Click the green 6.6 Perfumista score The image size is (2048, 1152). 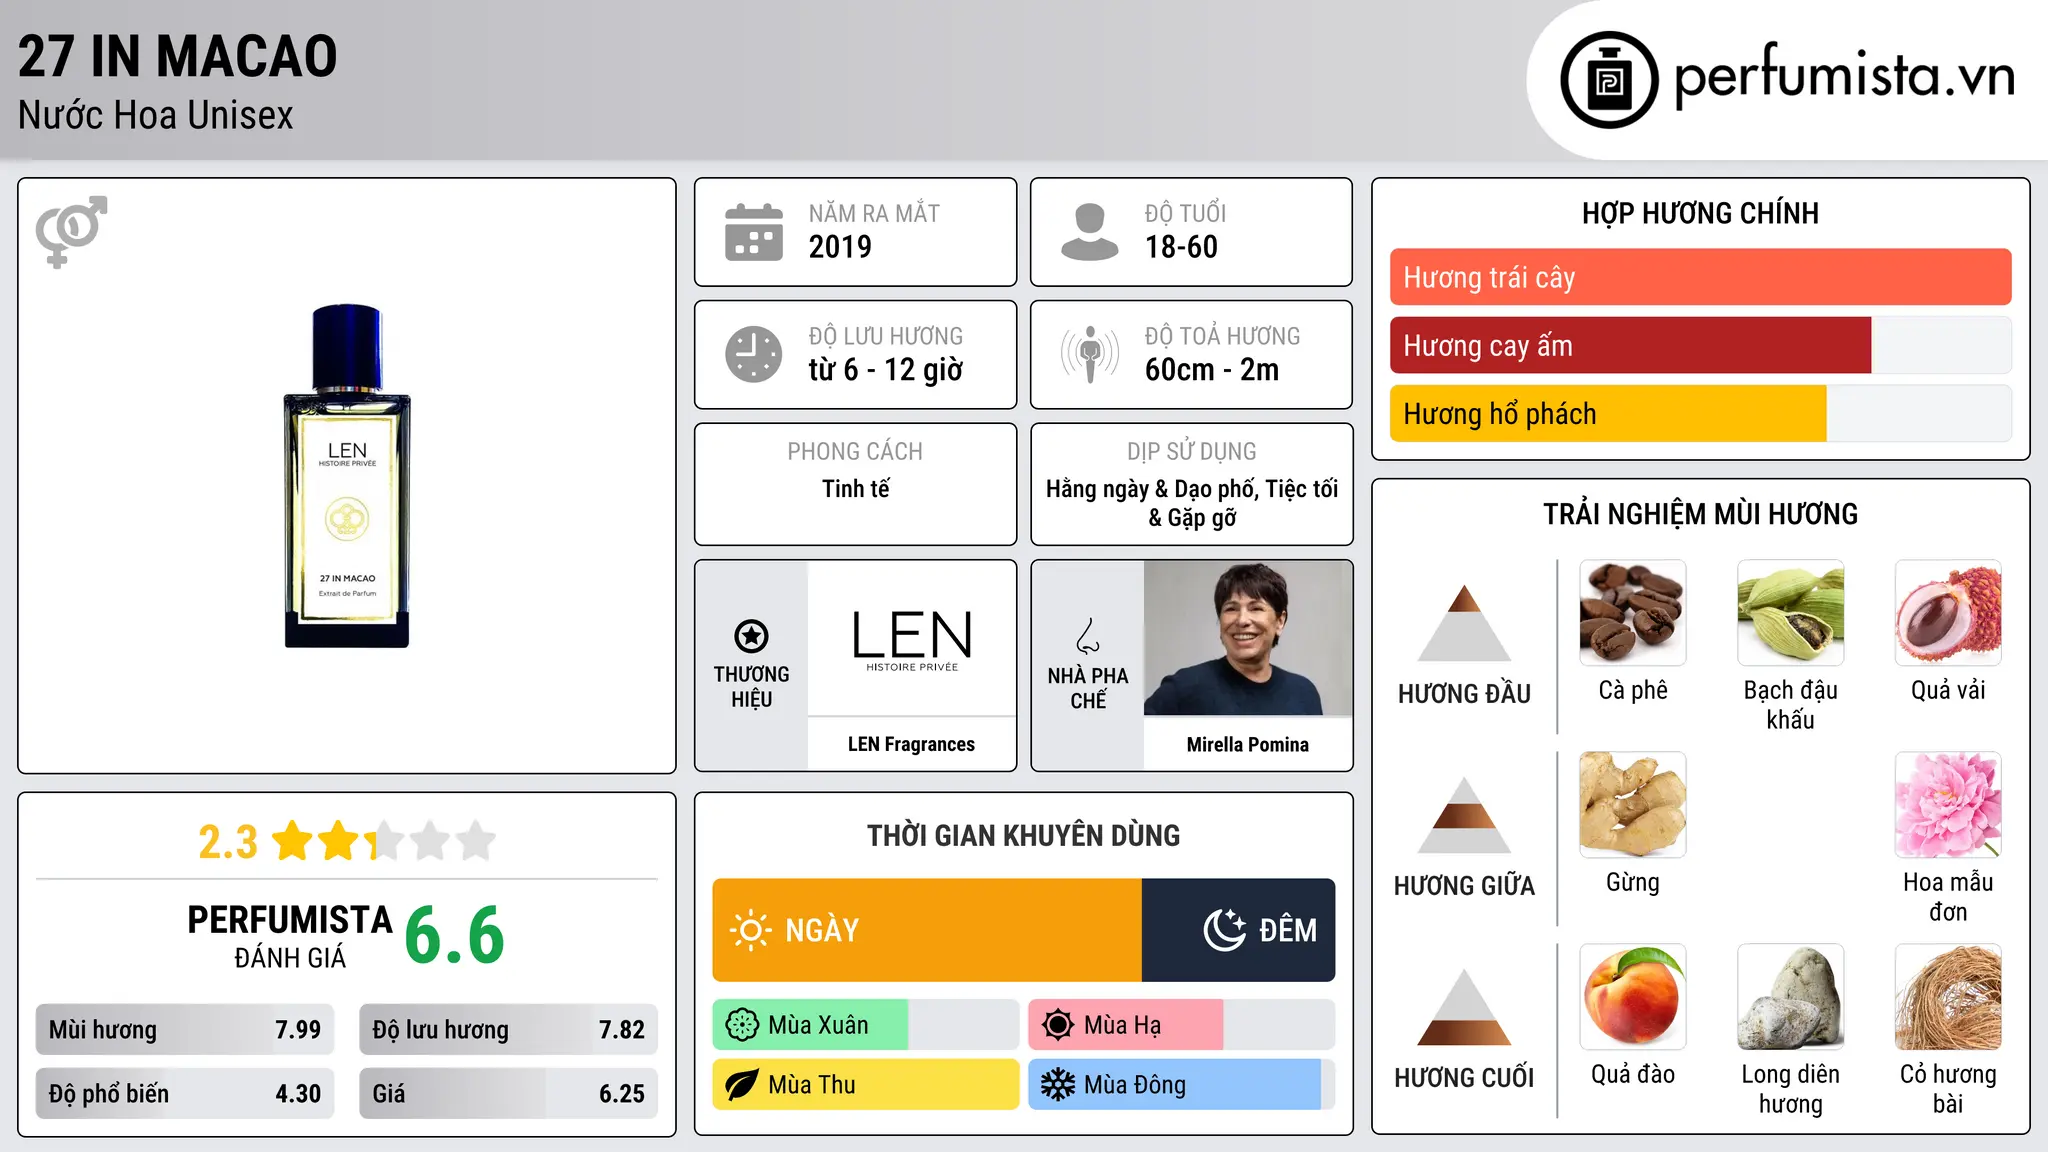pos(455,935)
